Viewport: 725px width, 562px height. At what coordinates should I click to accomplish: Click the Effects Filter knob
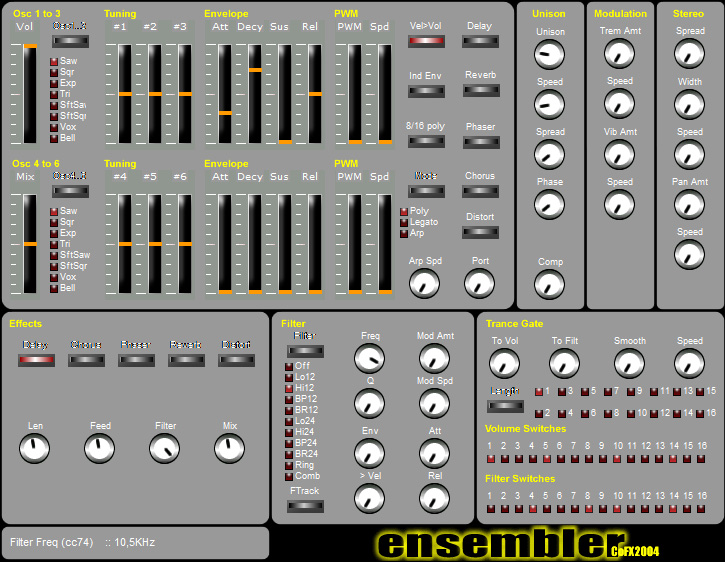pos(164,448)
